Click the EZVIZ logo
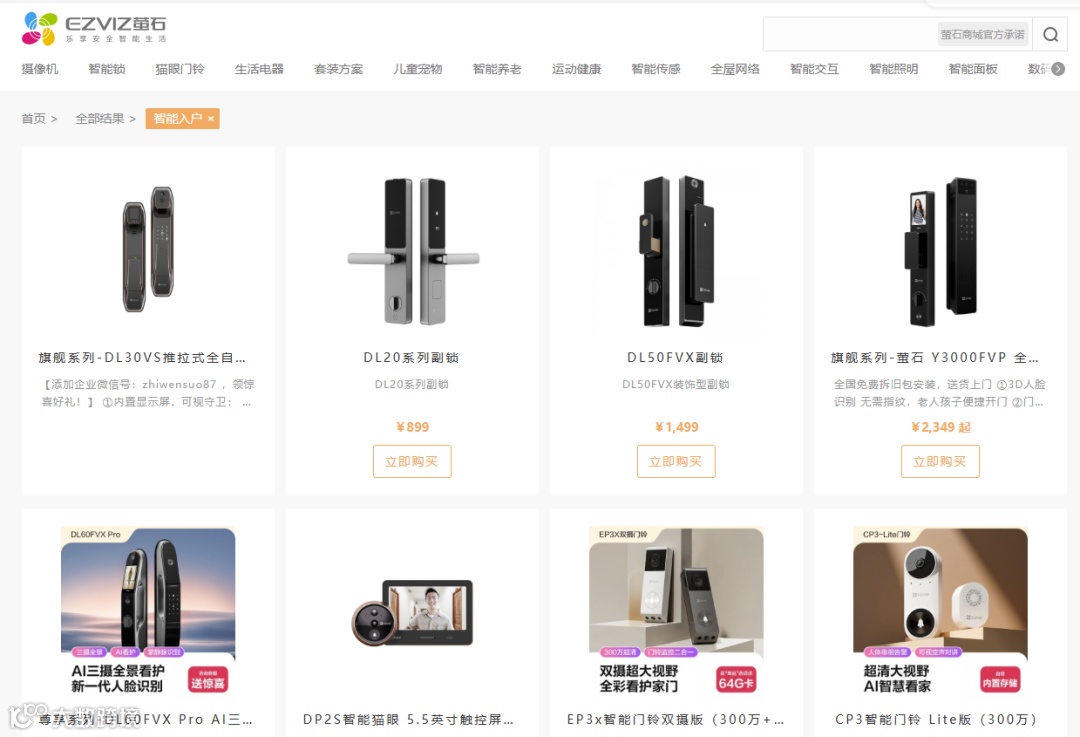The height and width of the screenshot is (737, 1080). (94, 29)
